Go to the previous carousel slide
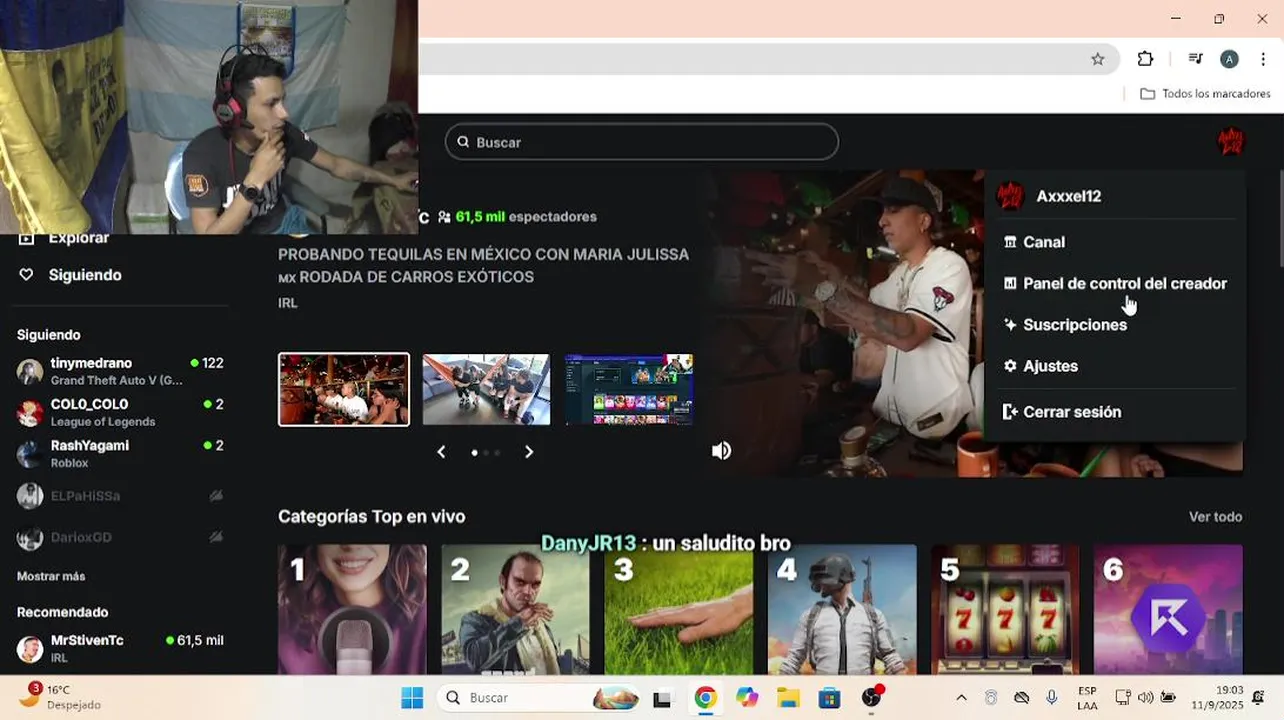Viewport: 1284px width, 720px height. tap(441, 452)
